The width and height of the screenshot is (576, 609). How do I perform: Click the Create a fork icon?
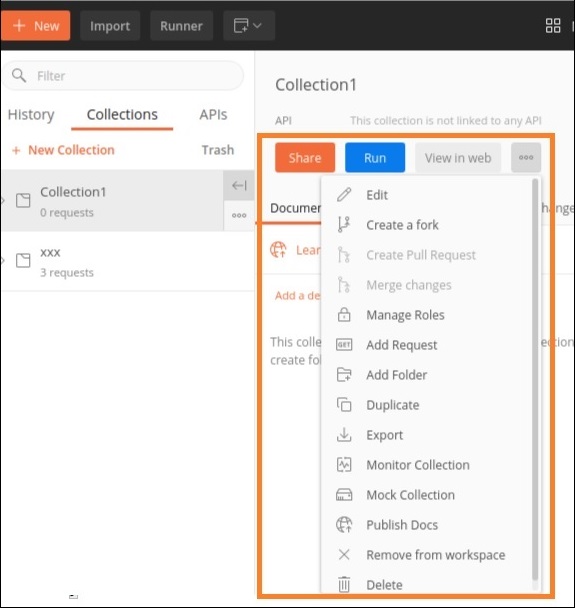[x=344, y=224]
